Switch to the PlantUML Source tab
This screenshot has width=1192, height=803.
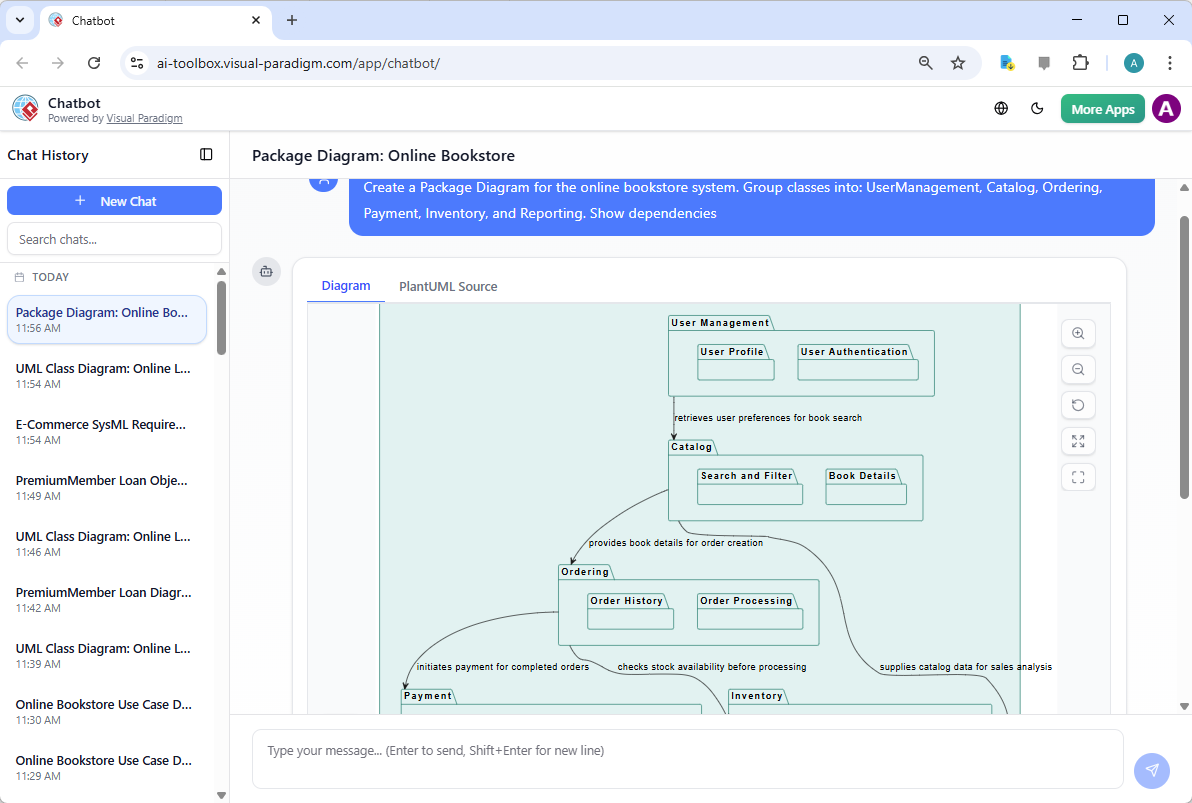click(x=448, y=287)
